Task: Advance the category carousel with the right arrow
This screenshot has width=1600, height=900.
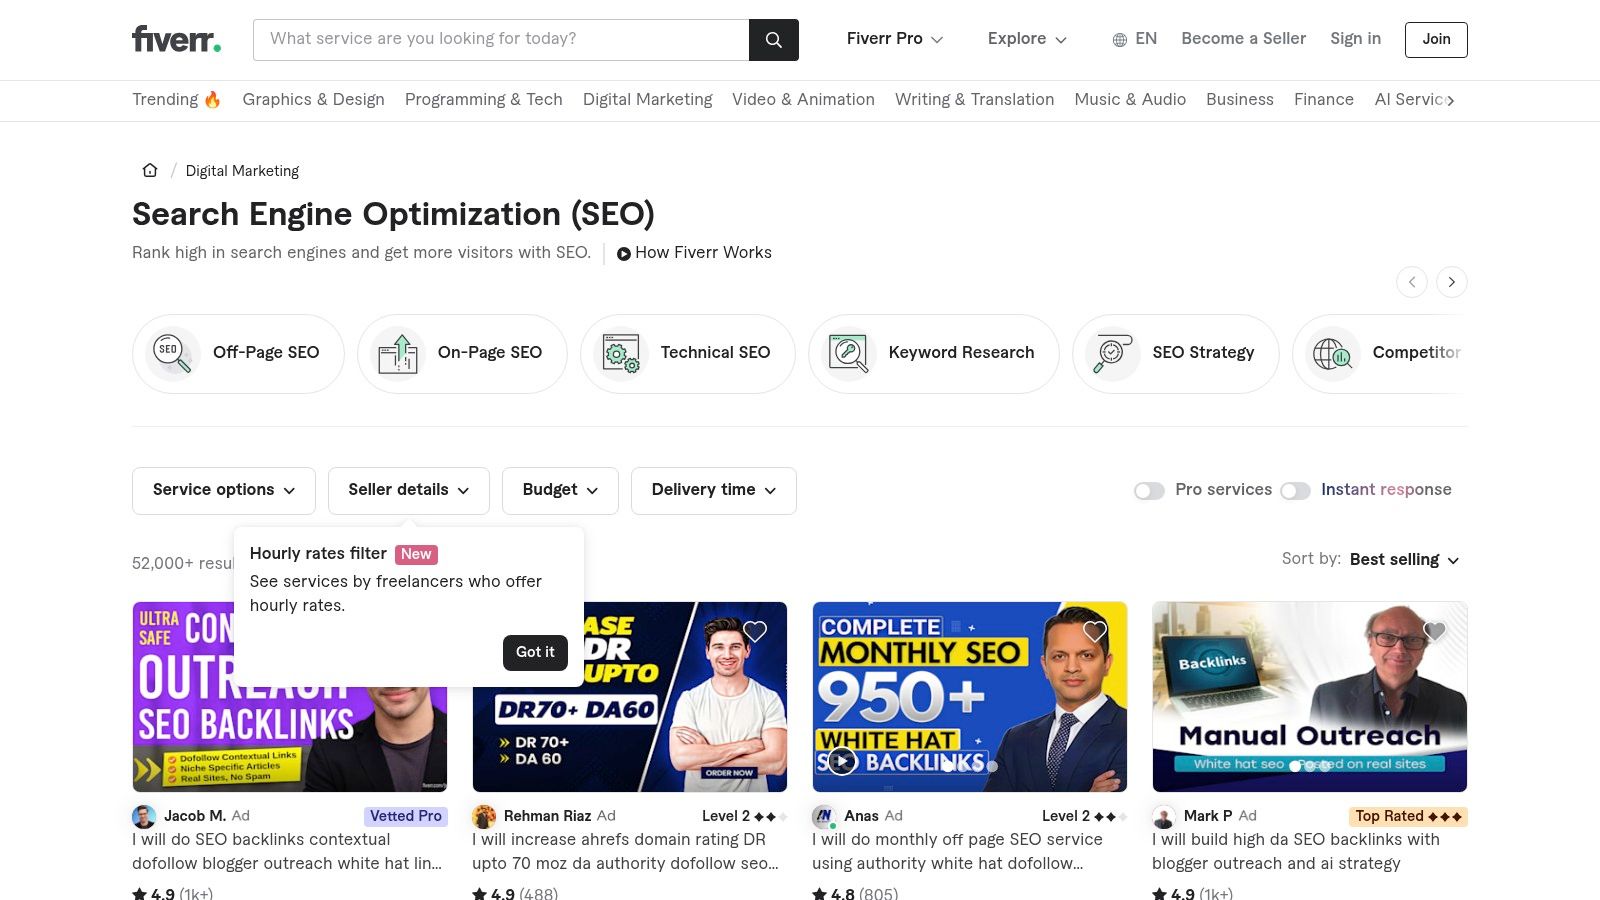Action: (x=1451, y=281)
